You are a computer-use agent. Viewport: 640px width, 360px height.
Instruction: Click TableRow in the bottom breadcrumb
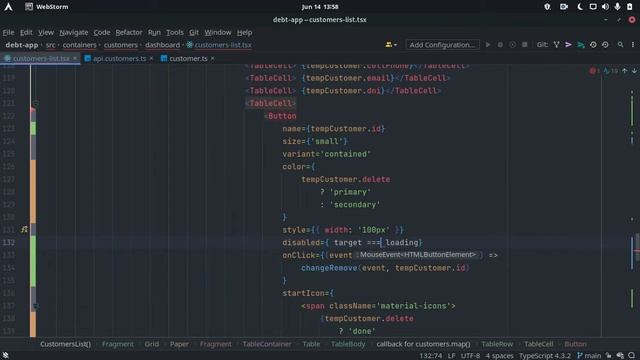pyautogui.click(x=497, y=344)
